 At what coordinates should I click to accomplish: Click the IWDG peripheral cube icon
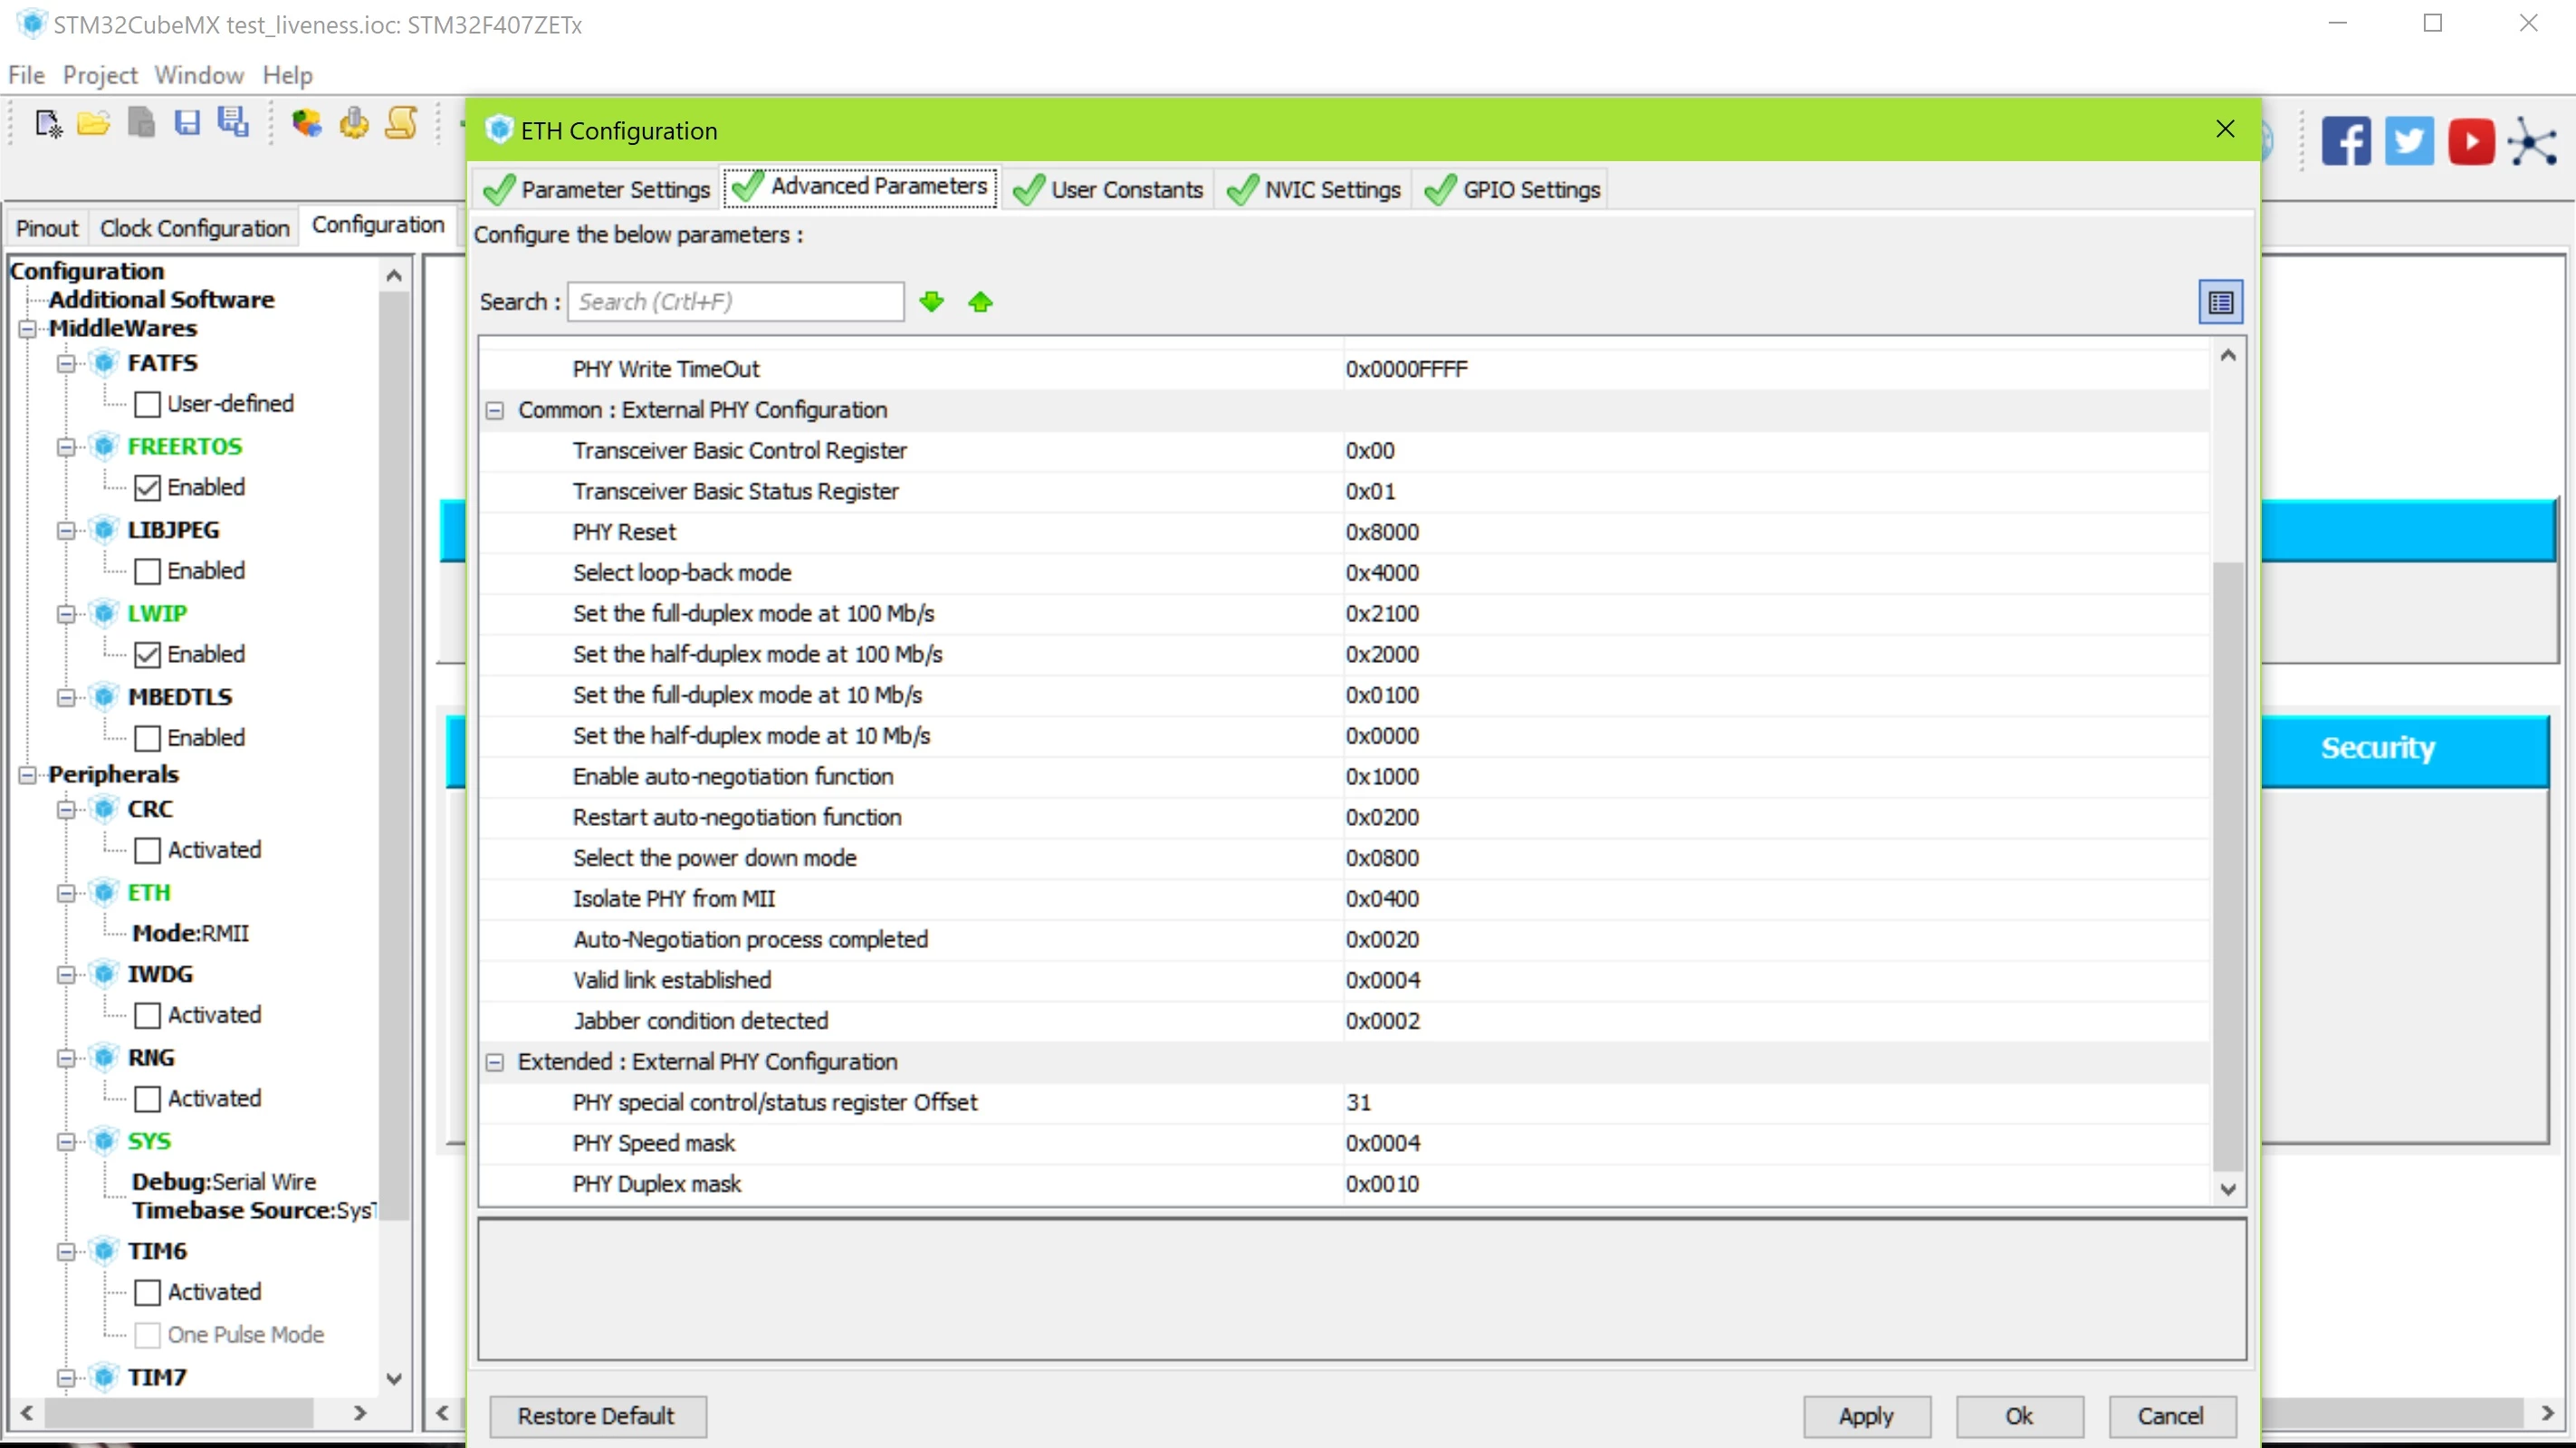click(105, 974)
